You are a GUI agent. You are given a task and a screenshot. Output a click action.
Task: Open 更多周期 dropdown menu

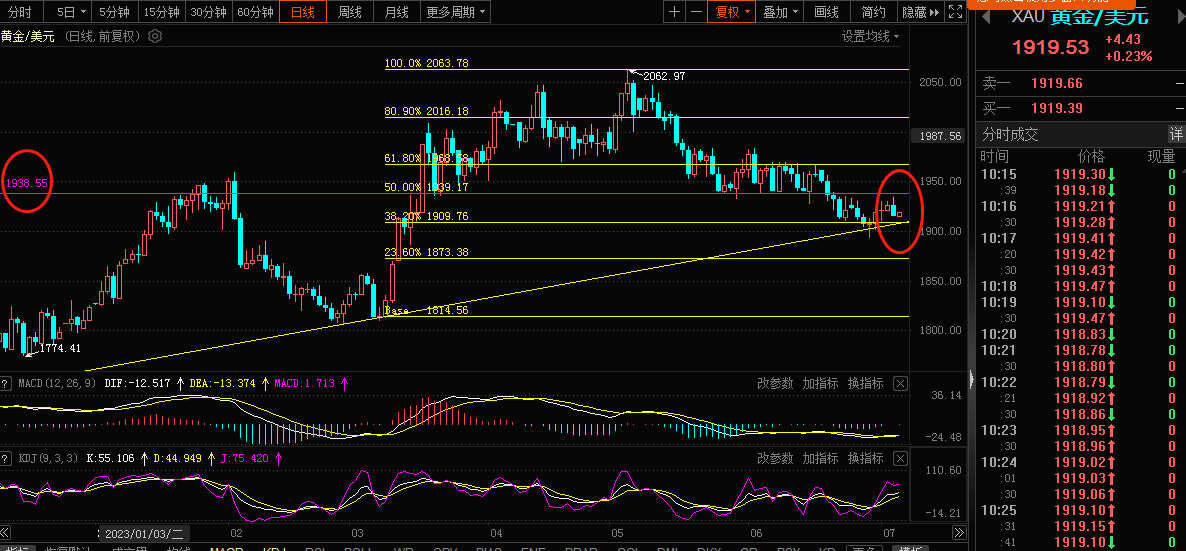click(x=455, y=12)
